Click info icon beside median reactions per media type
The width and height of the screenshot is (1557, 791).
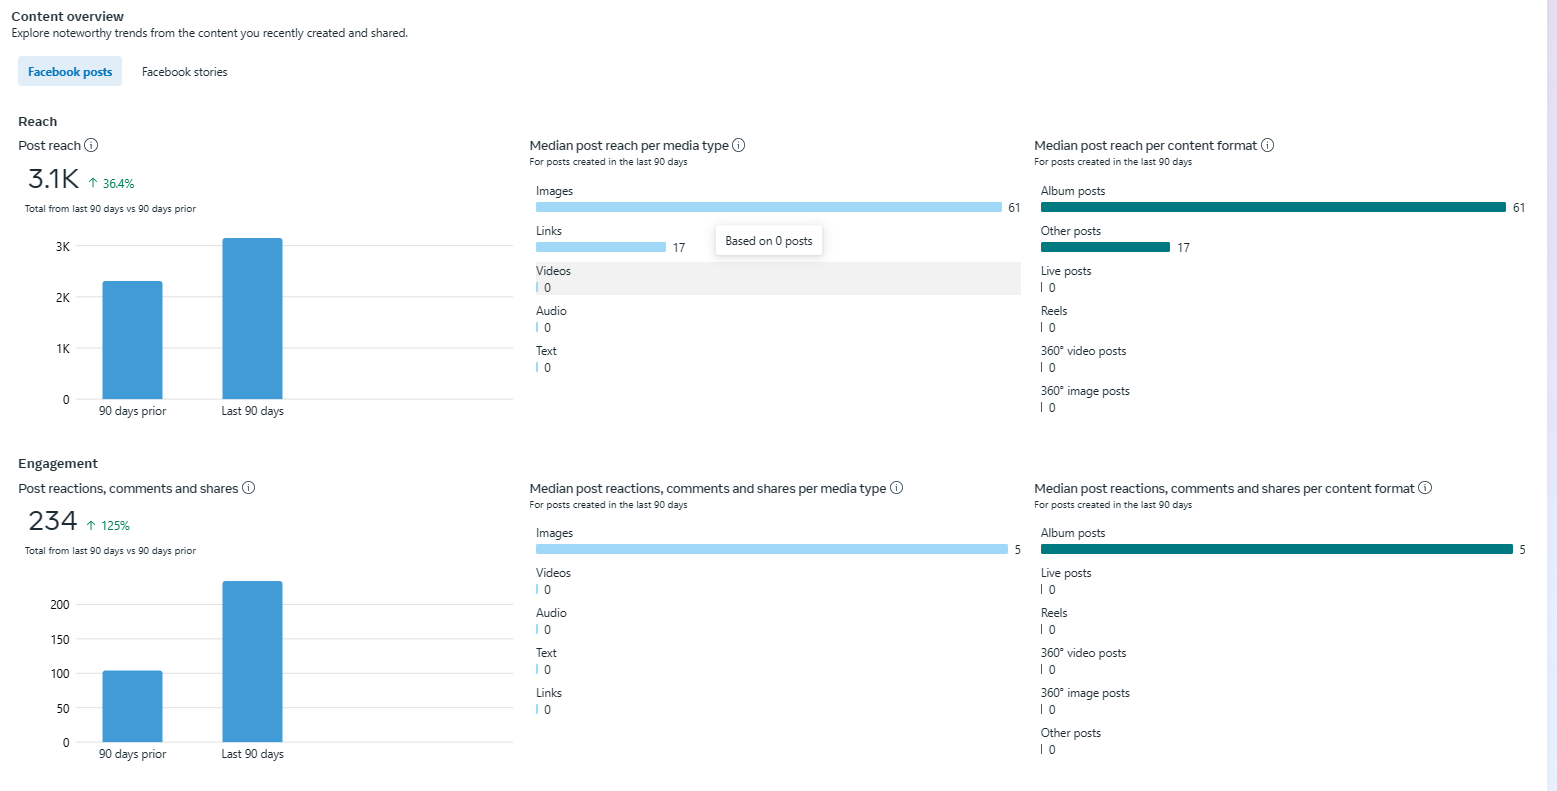point(896,488)
